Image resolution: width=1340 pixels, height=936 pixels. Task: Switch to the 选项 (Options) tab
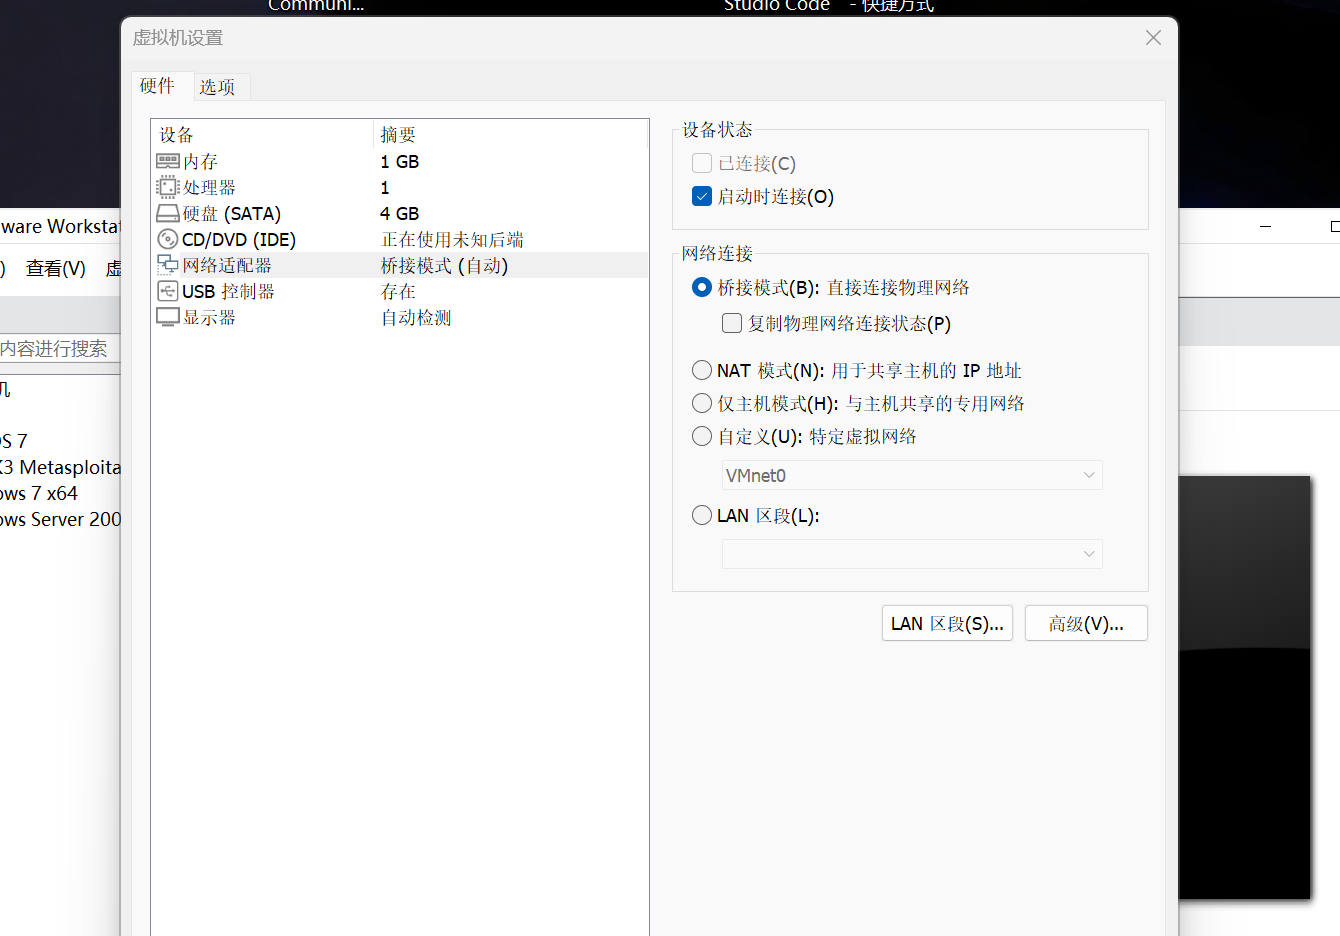click(x=217, y=87)
